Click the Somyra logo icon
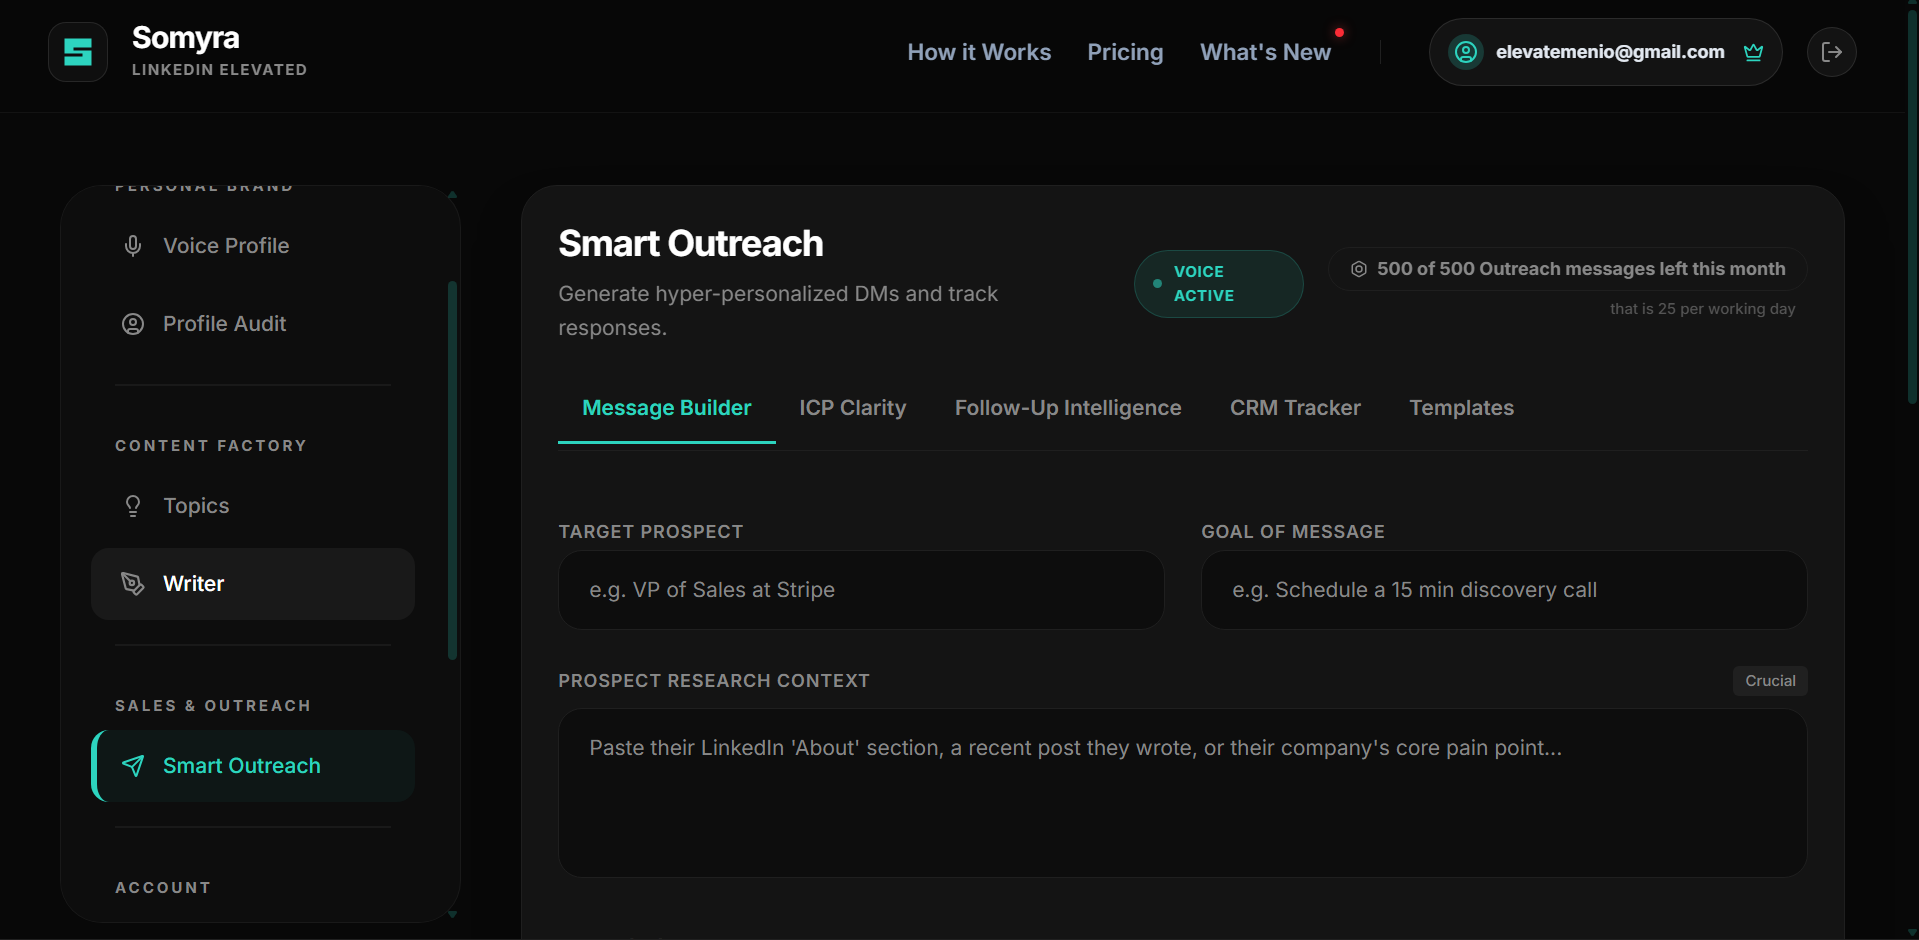 point(77,51)
